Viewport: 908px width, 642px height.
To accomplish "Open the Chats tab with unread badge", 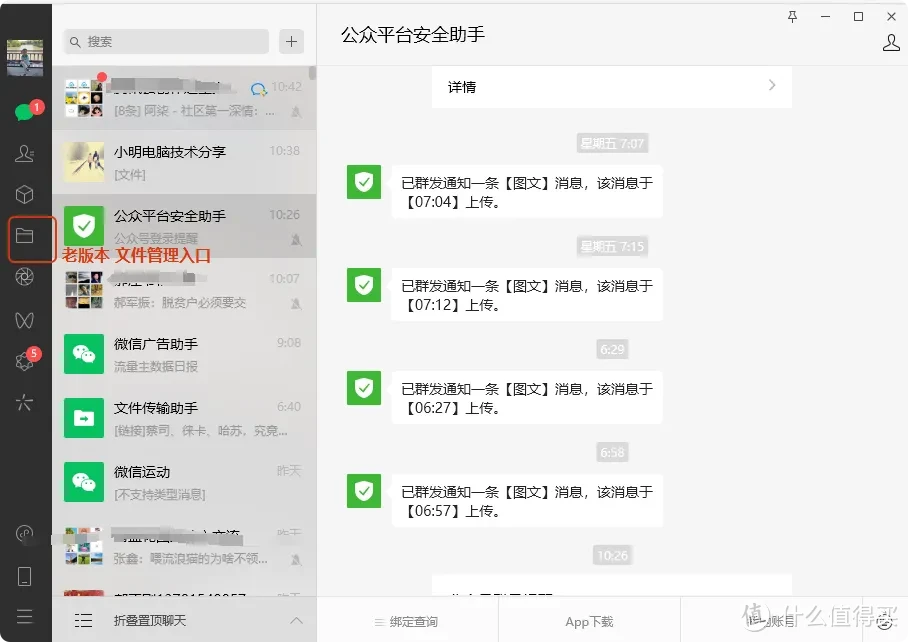I will (x=26, y=111).
